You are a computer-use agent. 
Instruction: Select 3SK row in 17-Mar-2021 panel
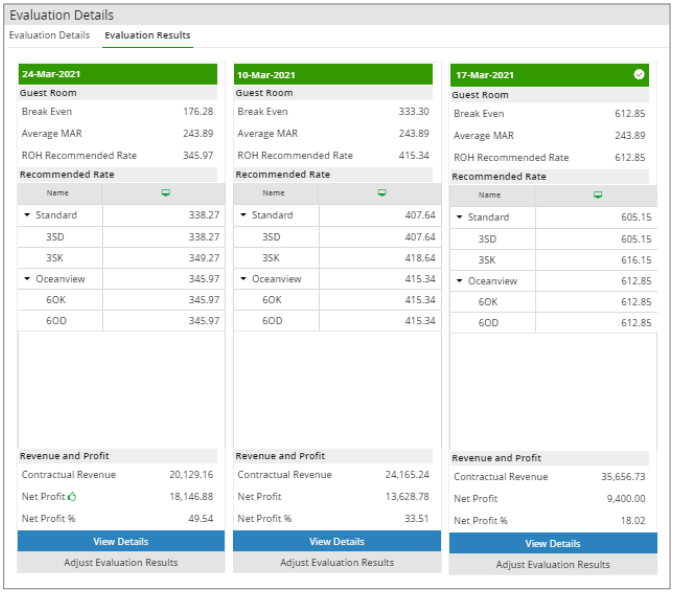click(553, 259)
